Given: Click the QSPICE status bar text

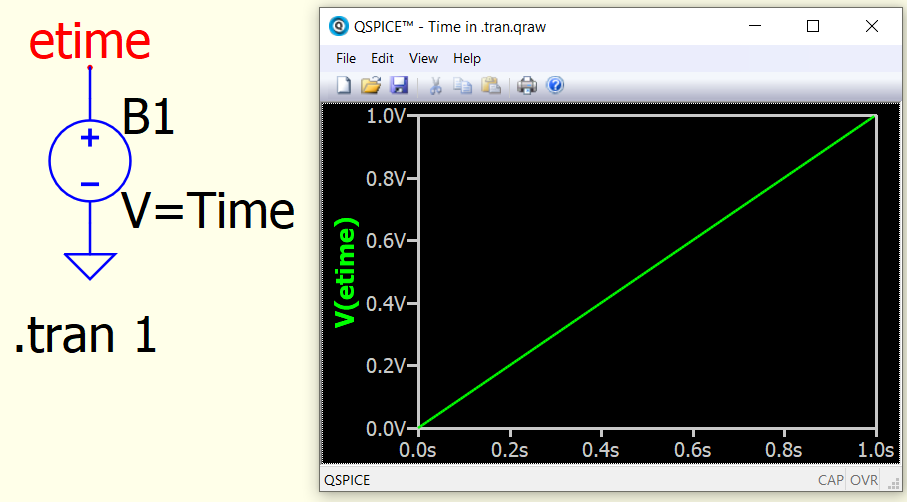Looking at the screenshot, I should click(347, 480).
